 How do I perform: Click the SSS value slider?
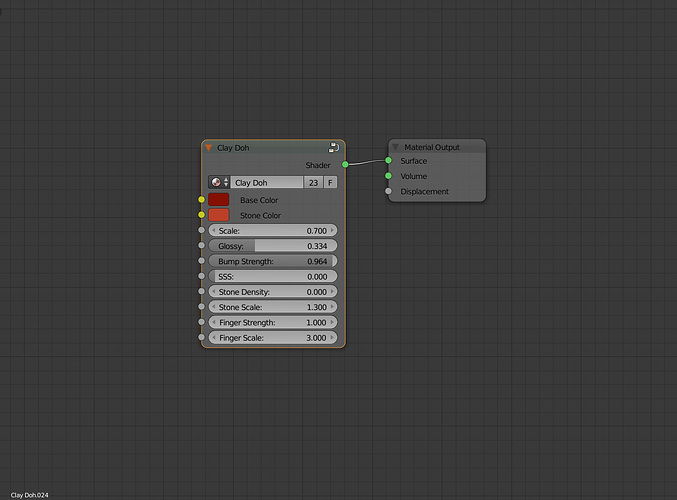(272, 276)
